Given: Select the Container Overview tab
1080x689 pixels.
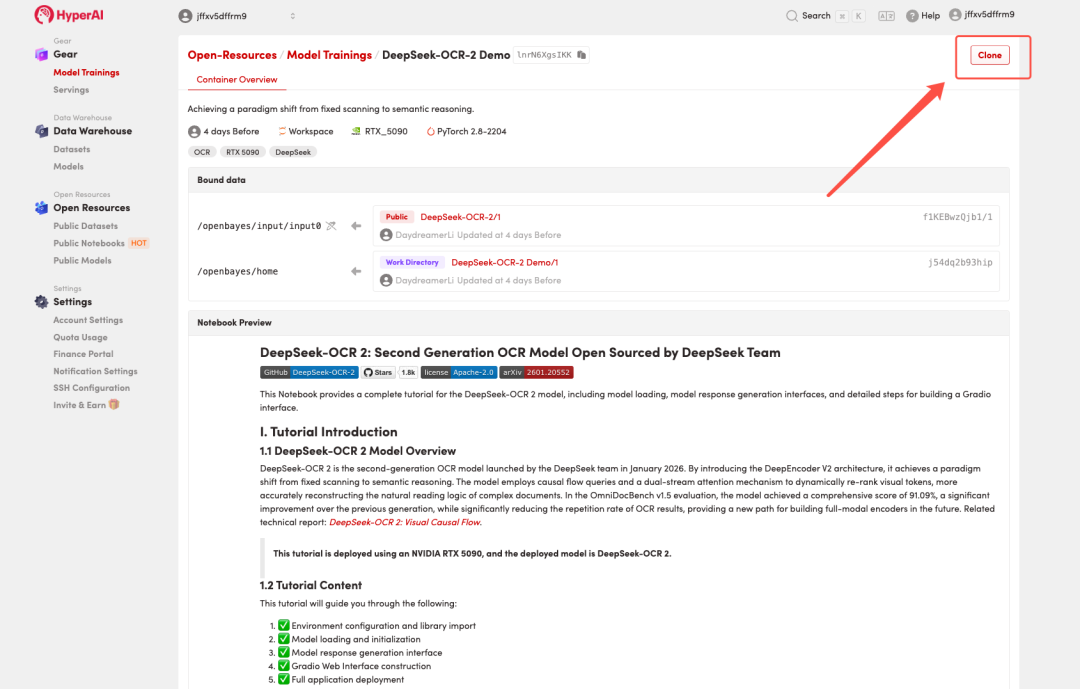Looking at the screenshot, I should click(x=237, y=80).
